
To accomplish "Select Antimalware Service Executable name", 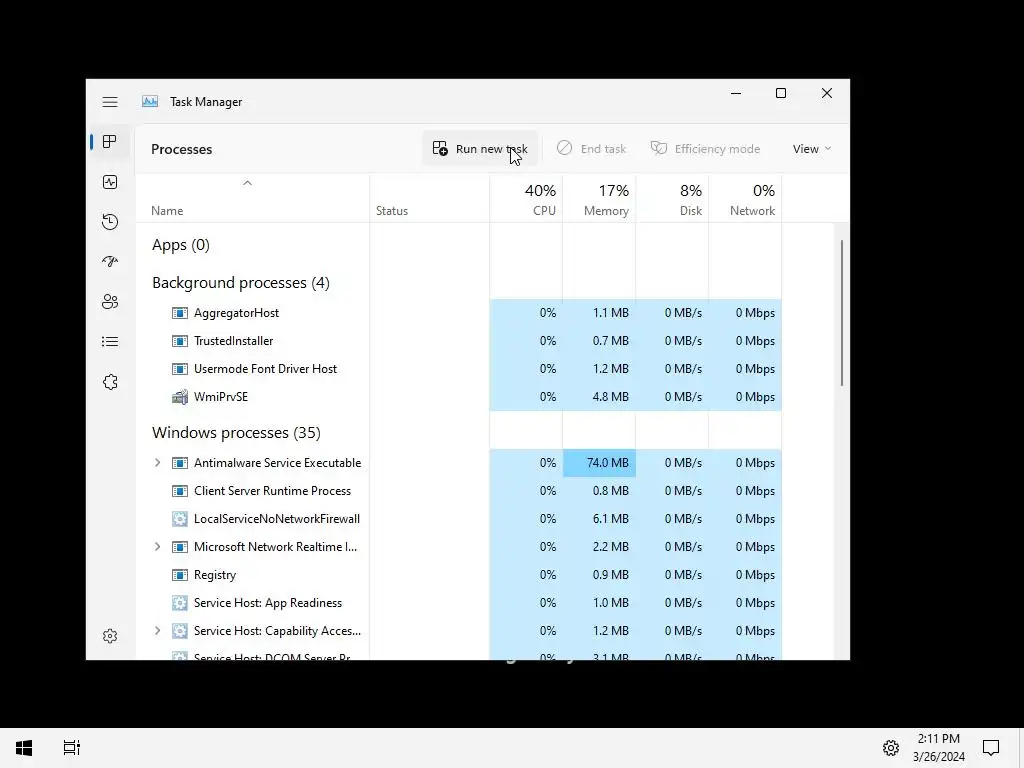I will pyautogui.click(x=278, y=463).
